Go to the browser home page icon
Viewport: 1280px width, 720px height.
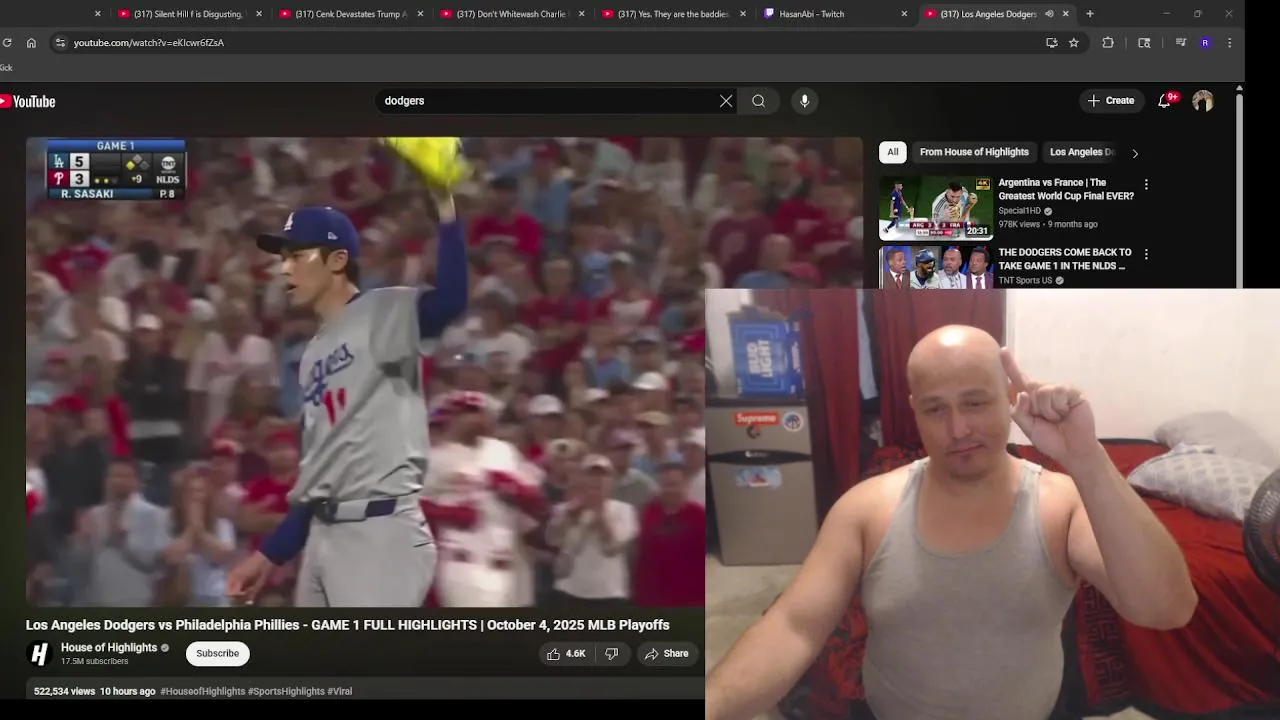click(31, 43)
